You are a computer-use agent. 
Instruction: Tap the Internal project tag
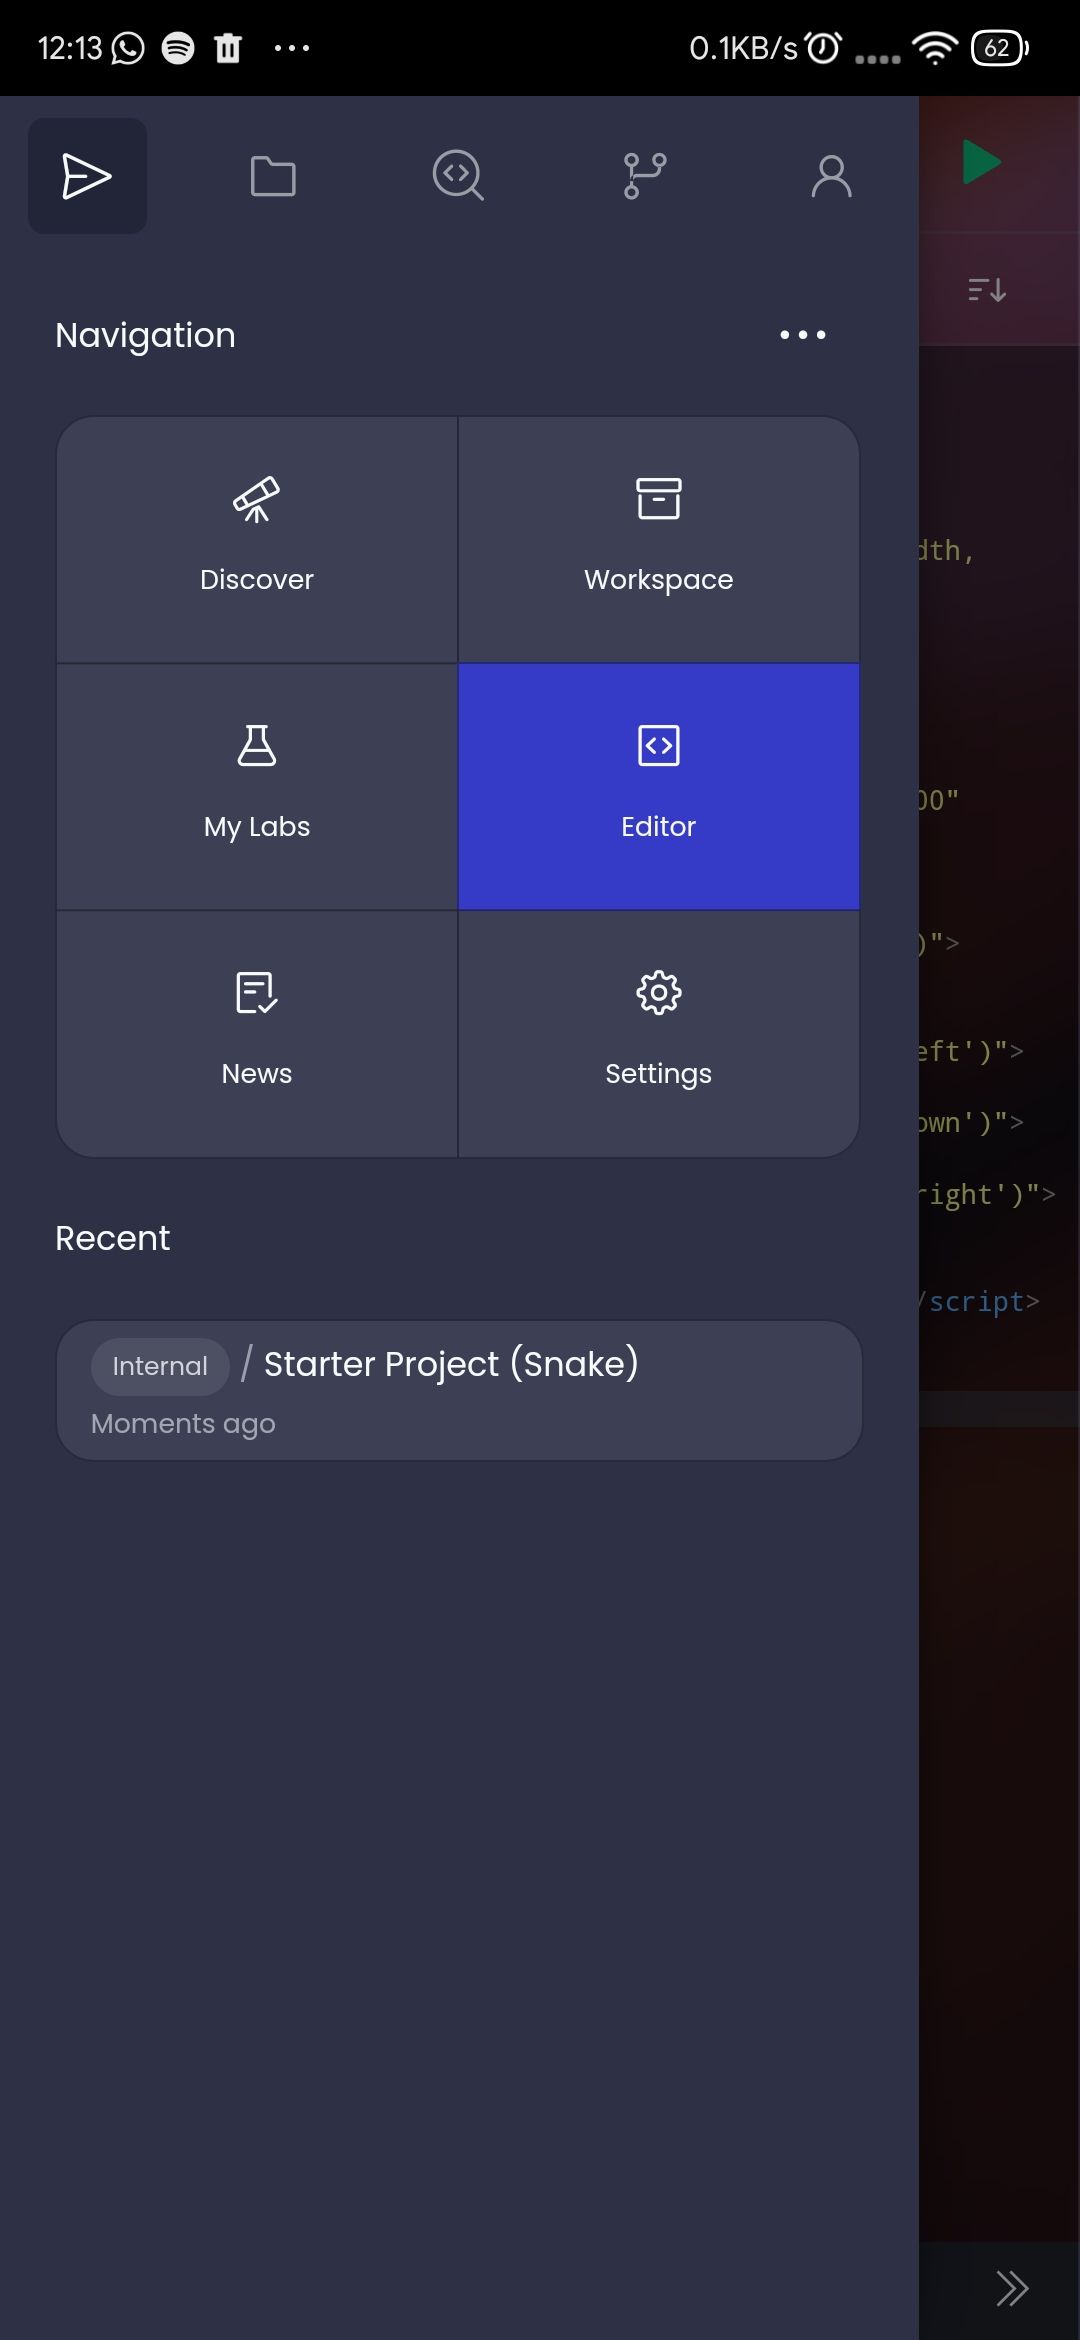[159, 1365]
